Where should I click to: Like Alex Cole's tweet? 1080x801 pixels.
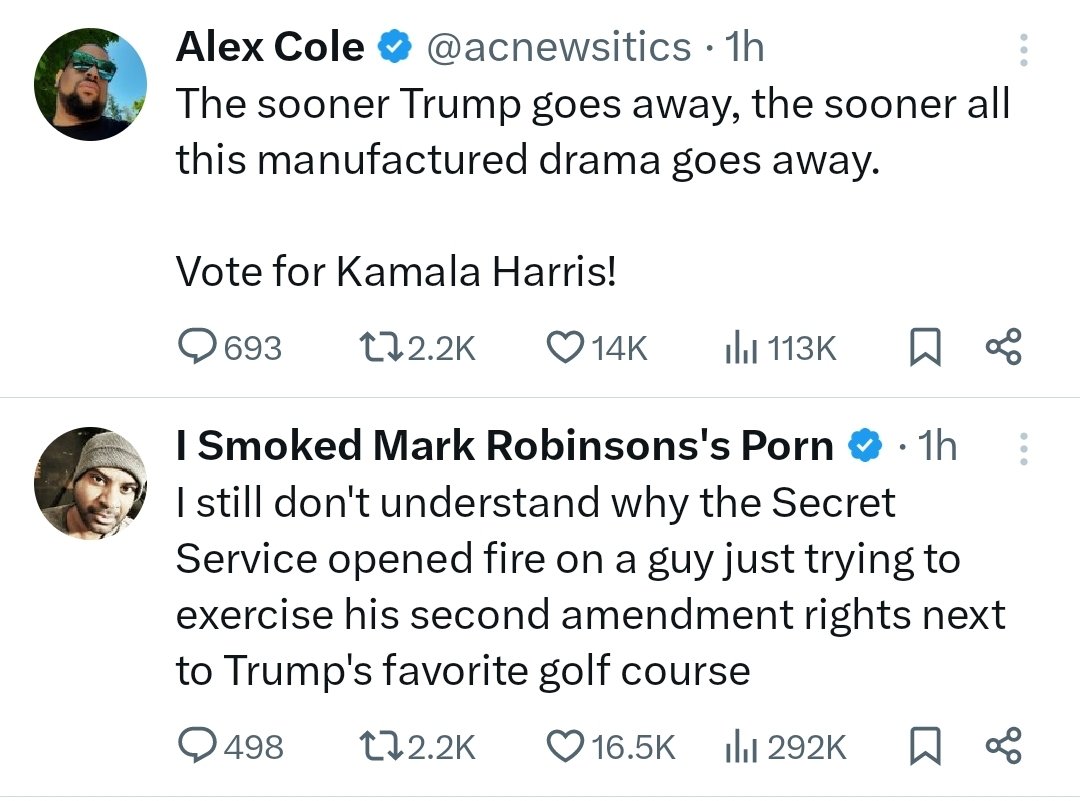(x=566, y=347)
